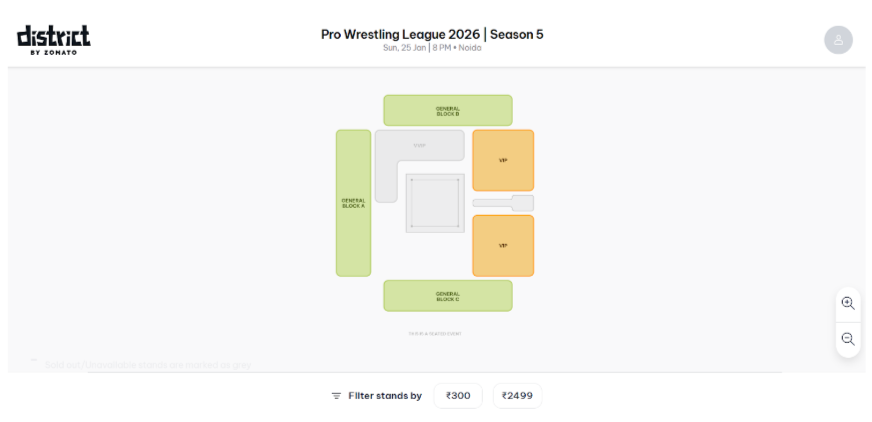Click the District by Zomato logo
Image resolution: width=872 pixels, height=422 pixels.
pos(54,39)
